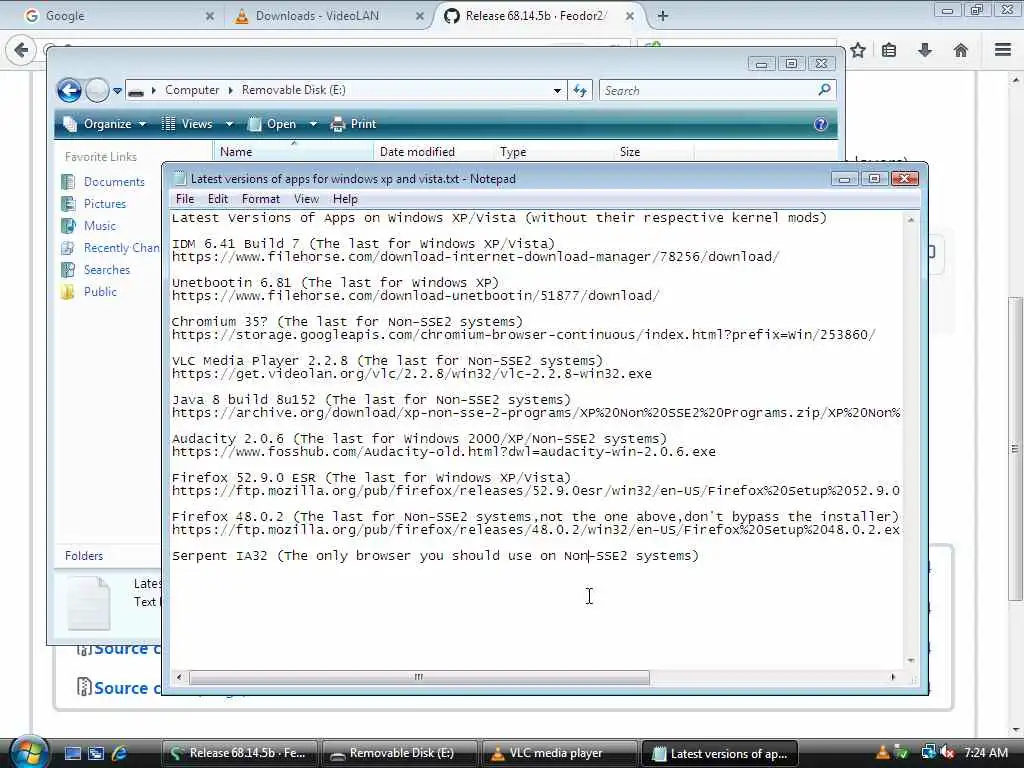Click Notepad horizontal scroll right arrow
Viewport: 1024px width, 768px height.
pos(893,677)
